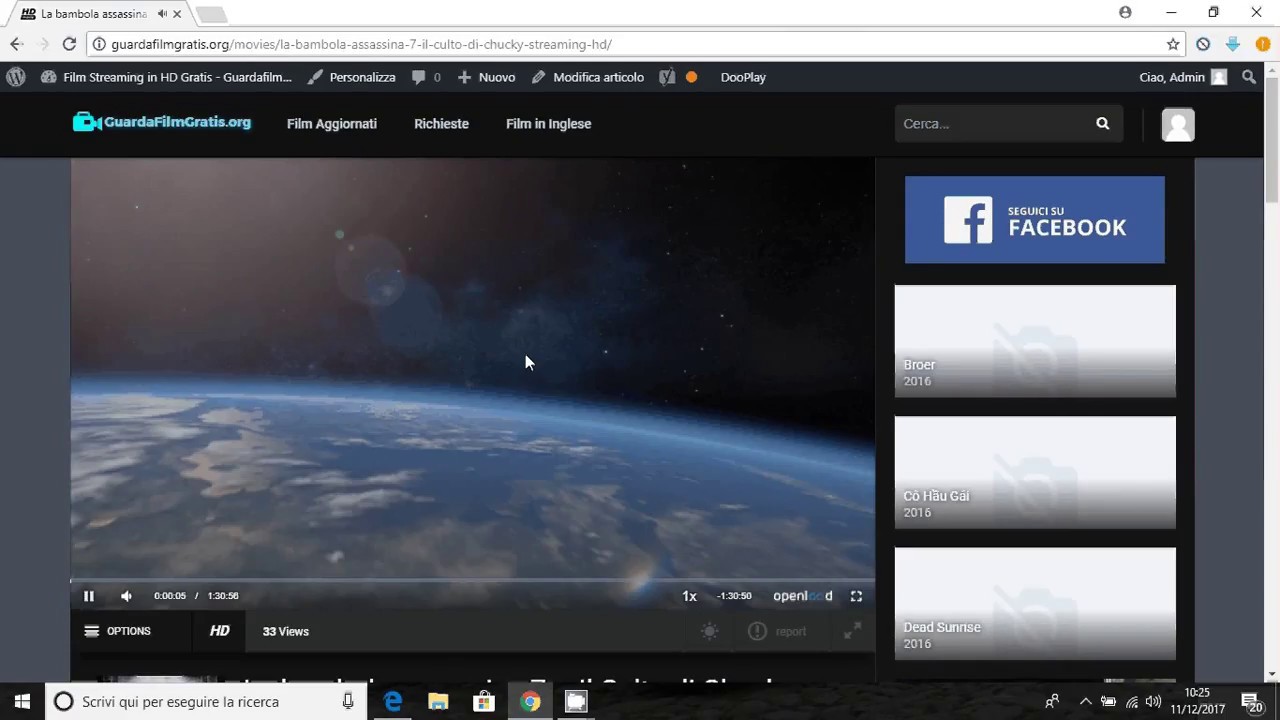Screen dimensions: 1280x720
Task: Change playback speed 1x
Action: coord(689,596)
